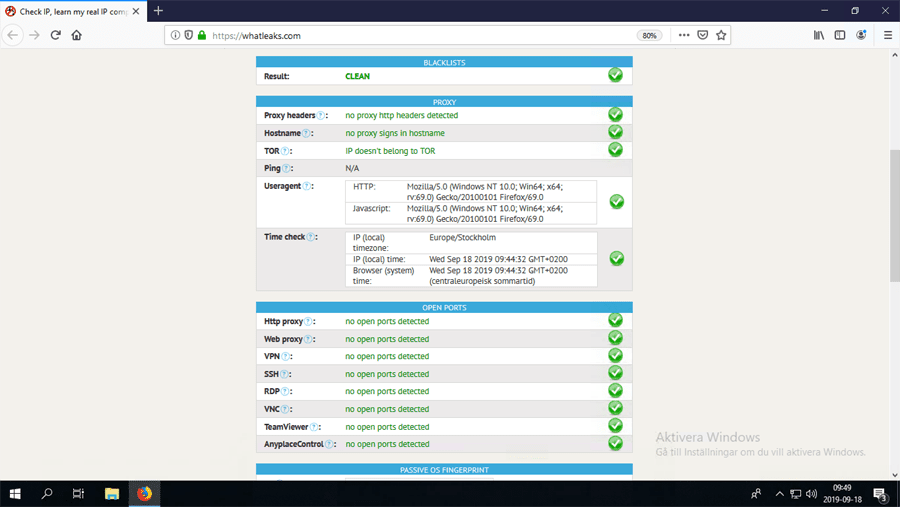Image resolution: width=900 pixels, height=507 pixels.
Task: Open a new tab
Action: pyautogui.click(x=158, y=11)
